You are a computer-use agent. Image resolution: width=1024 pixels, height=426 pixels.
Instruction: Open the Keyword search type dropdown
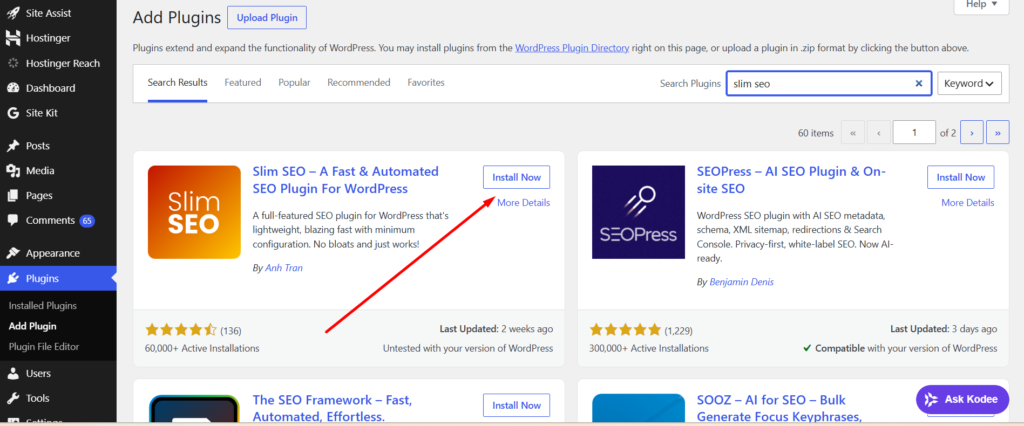click(x=969, y=84)
